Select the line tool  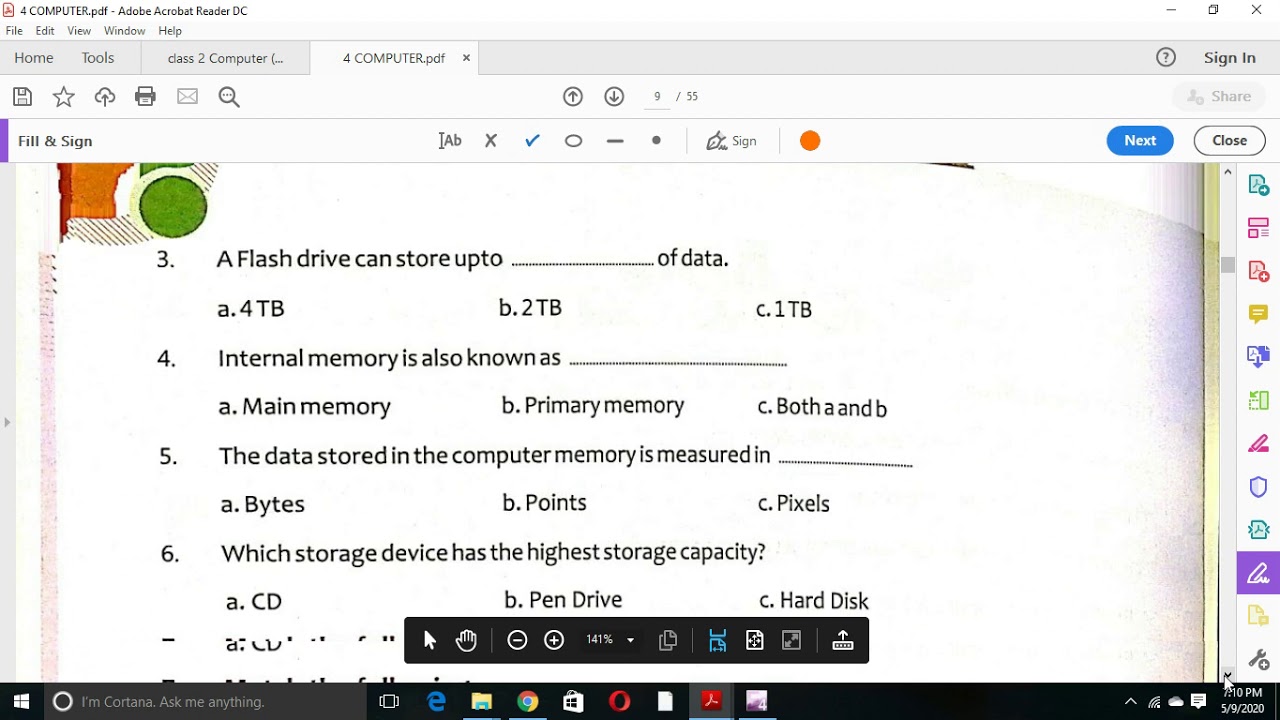[x=615, y=141]
